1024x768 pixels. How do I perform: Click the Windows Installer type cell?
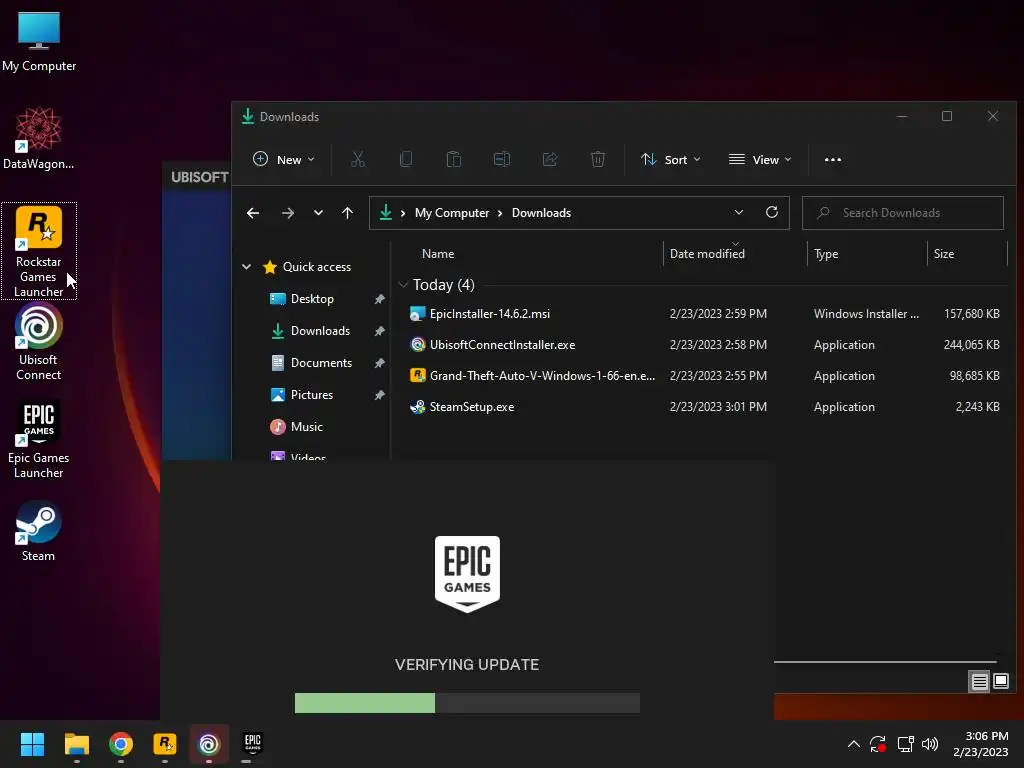(x=866, y=313)
